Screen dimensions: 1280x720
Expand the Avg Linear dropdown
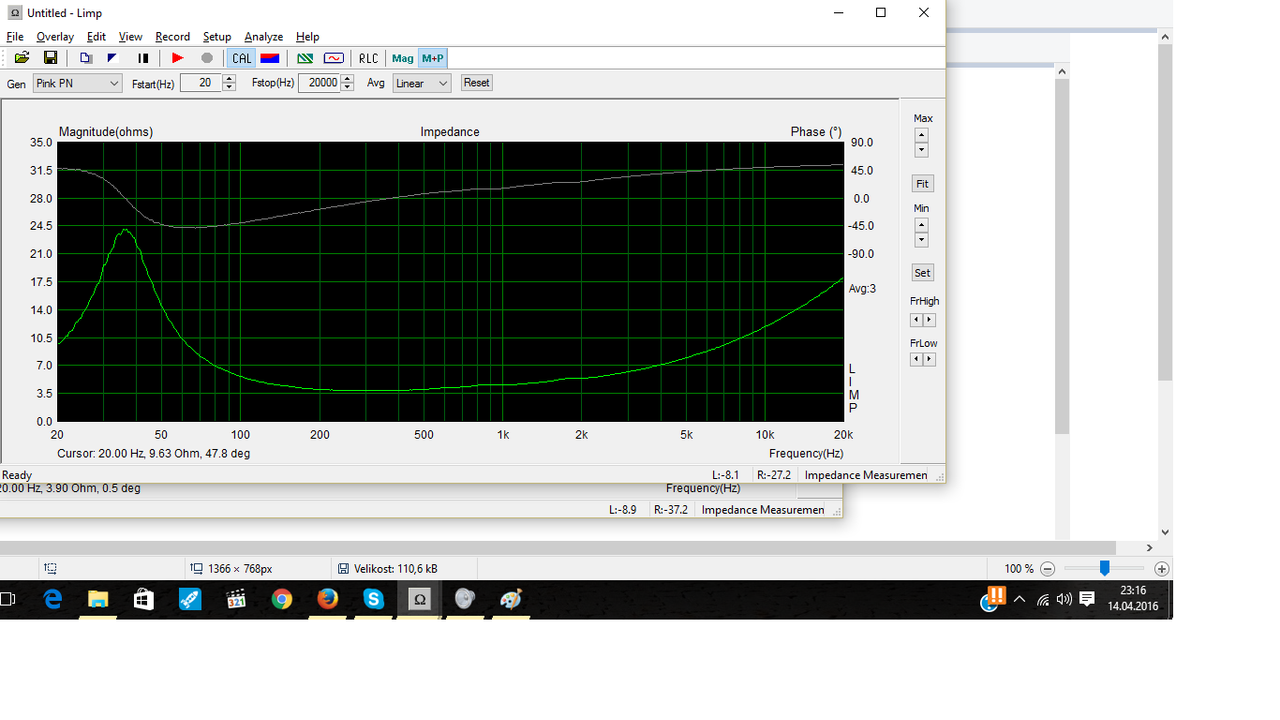(x=421, y=83)
